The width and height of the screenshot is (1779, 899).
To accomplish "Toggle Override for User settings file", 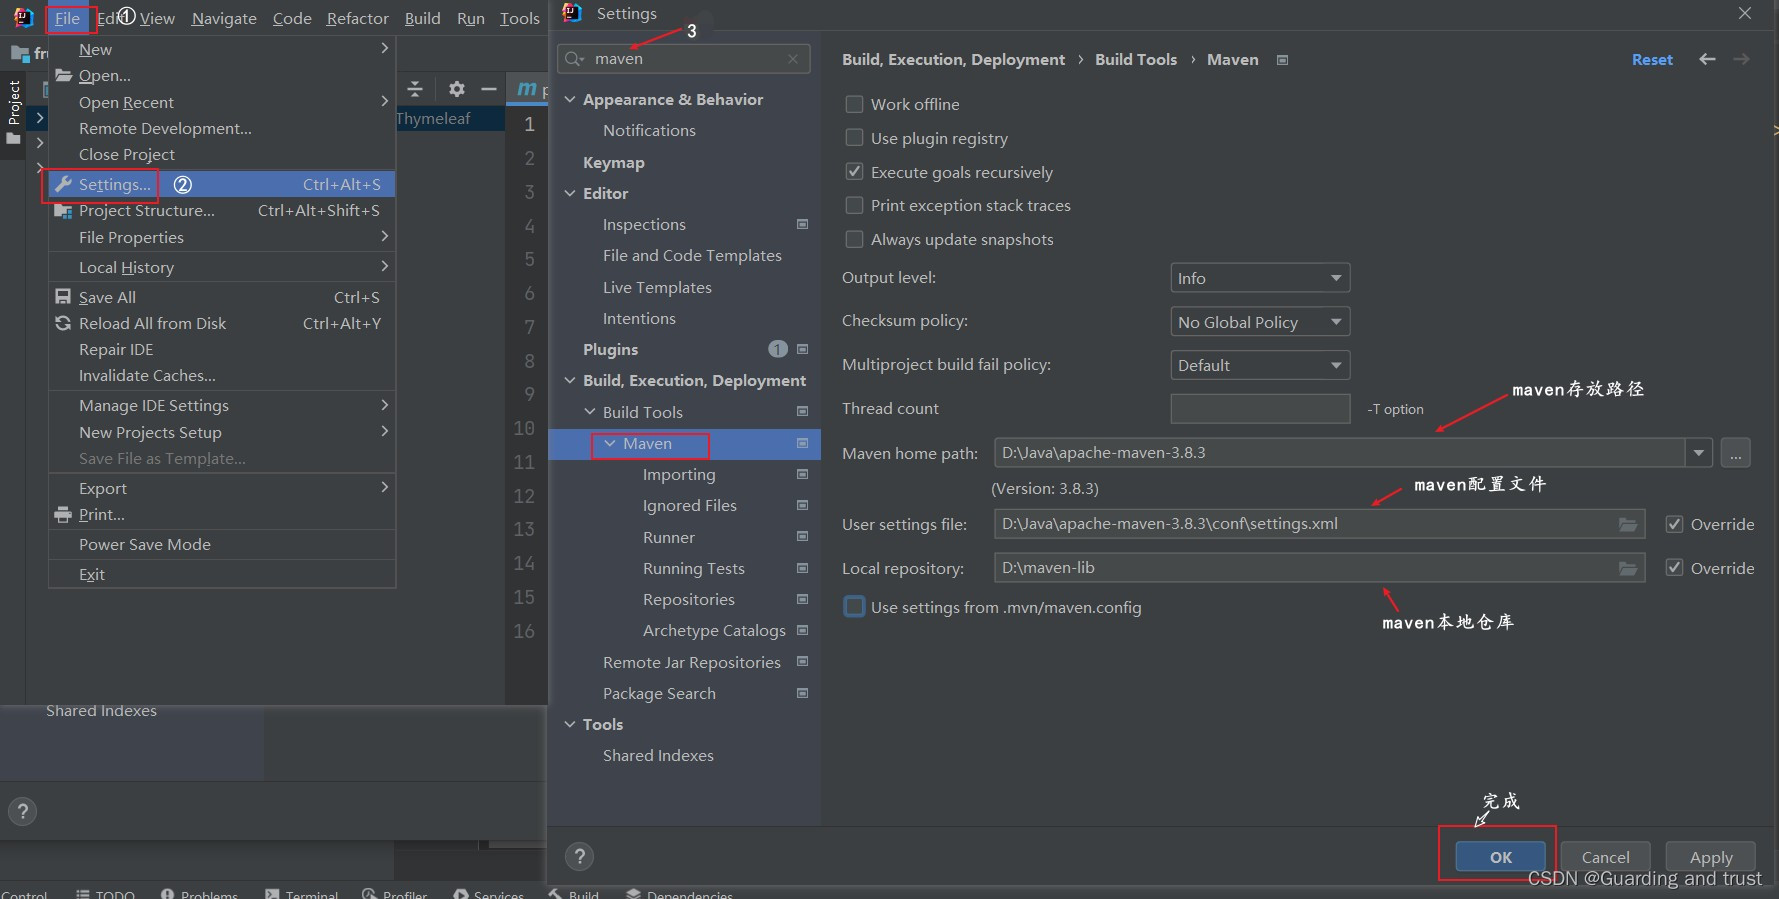I will tap(1674, 524).
